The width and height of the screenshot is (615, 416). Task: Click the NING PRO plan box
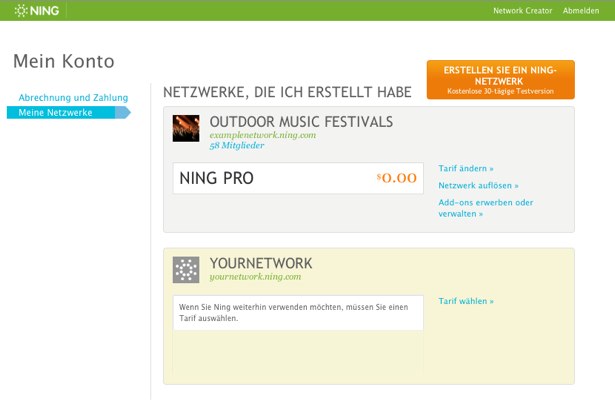298,178
